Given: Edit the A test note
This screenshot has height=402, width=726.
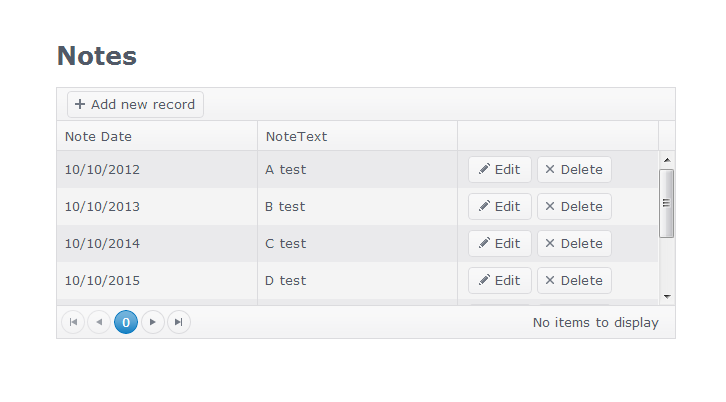Looking at the screenshot, I should pyautogui.click(x=499, y=170).
